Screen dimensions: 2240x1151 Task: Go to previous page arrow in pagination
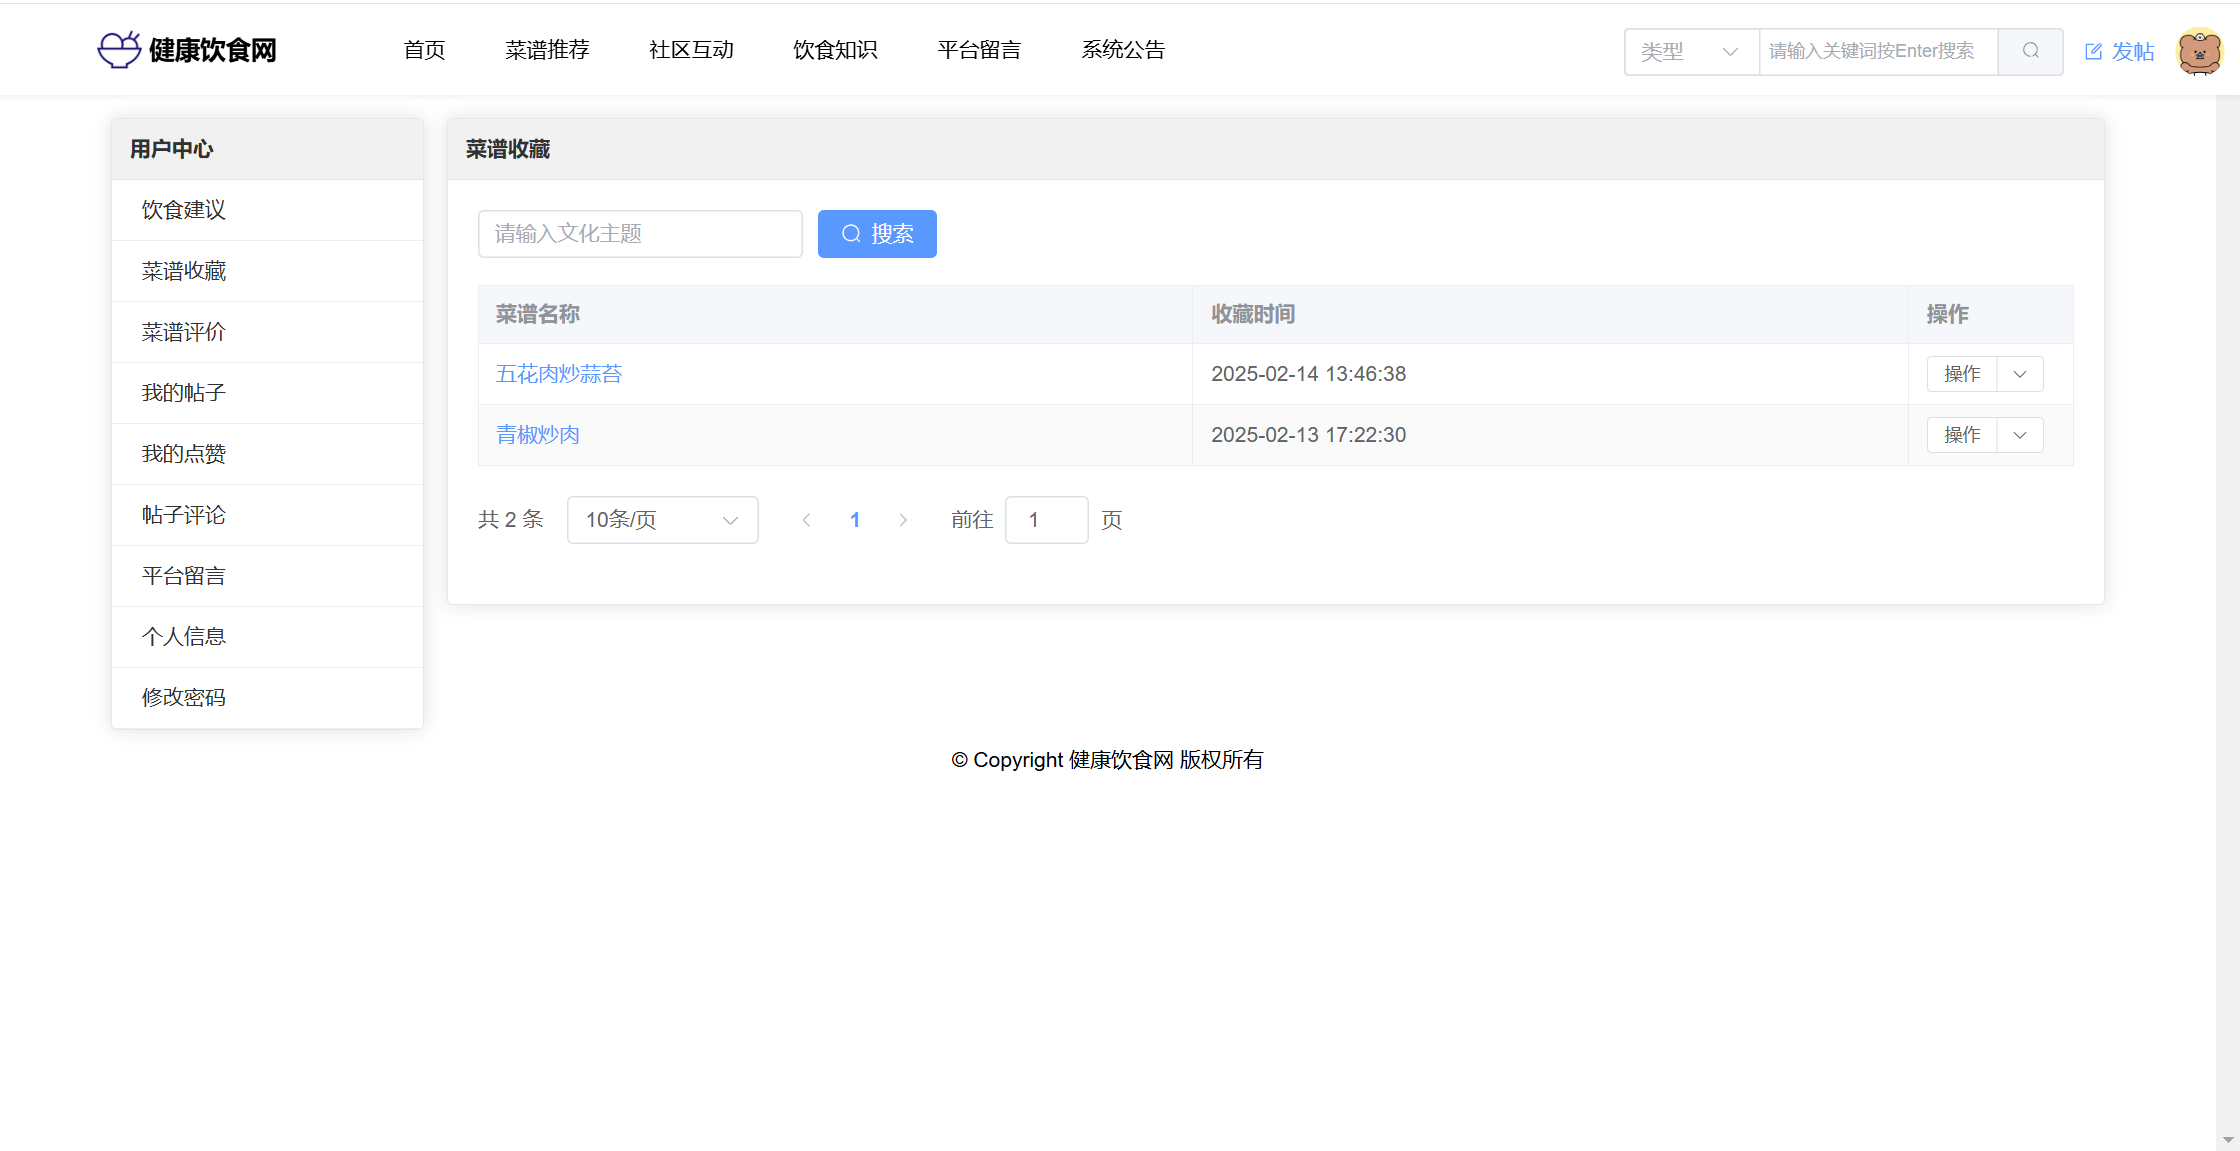806,520
